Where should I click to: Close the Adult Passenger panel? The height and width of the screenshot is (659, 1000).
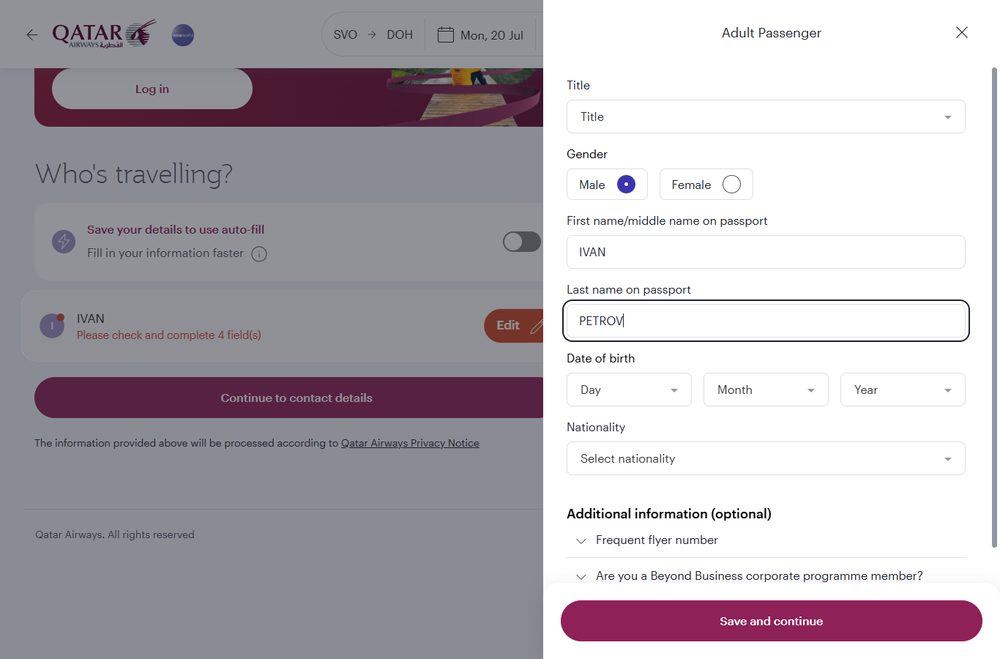[962, 33]
